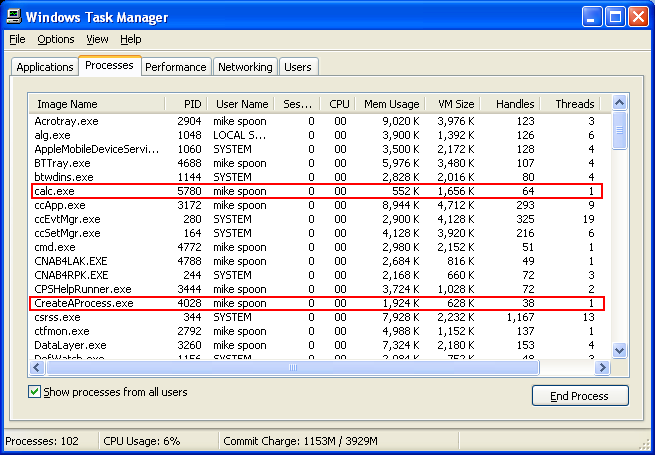
Task: Close the Task Manager window
Action: point(638,17)
